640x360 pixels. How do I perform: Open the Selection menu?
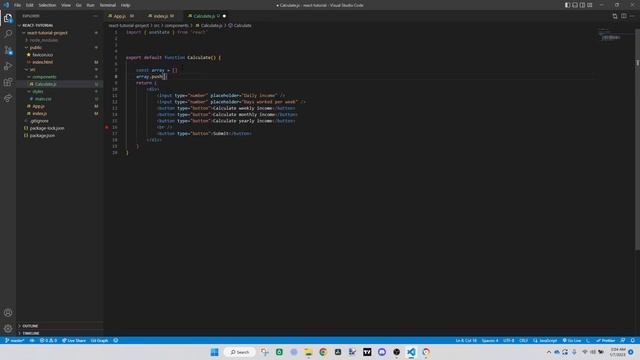click(47, 5)
